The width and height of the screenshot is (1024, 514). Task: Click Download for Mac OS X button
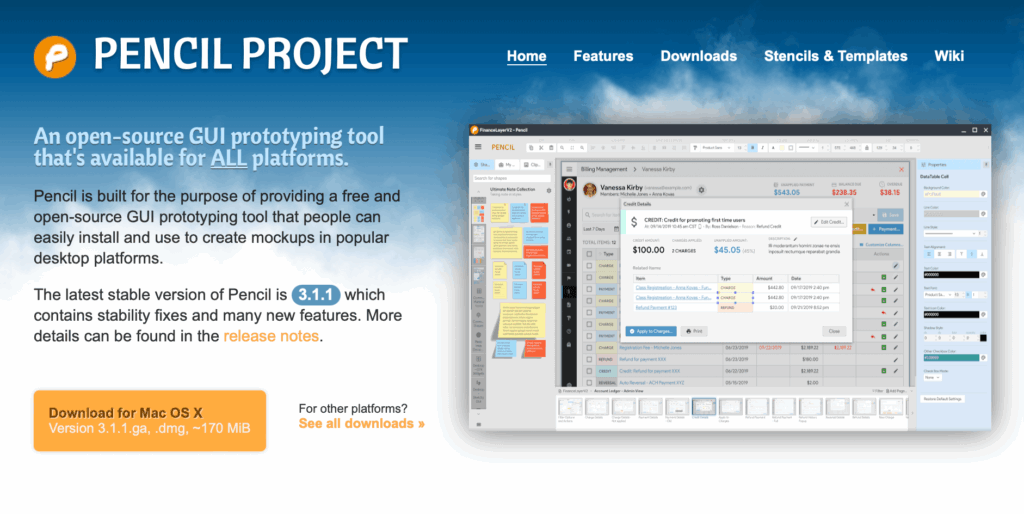150,421
